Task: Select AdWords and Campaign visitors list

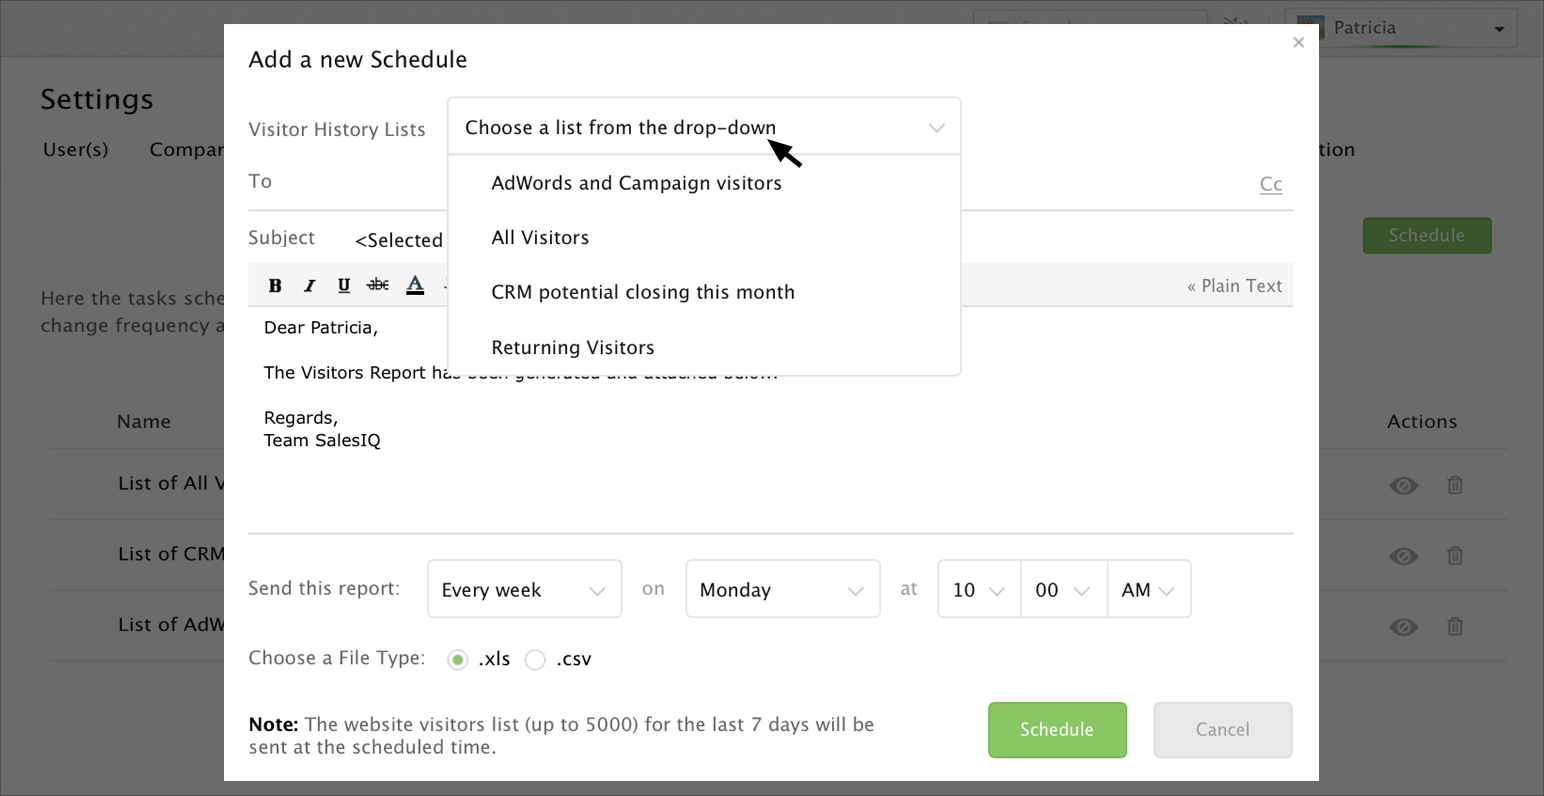Action: pyautogui.click(x=636, y=183)
